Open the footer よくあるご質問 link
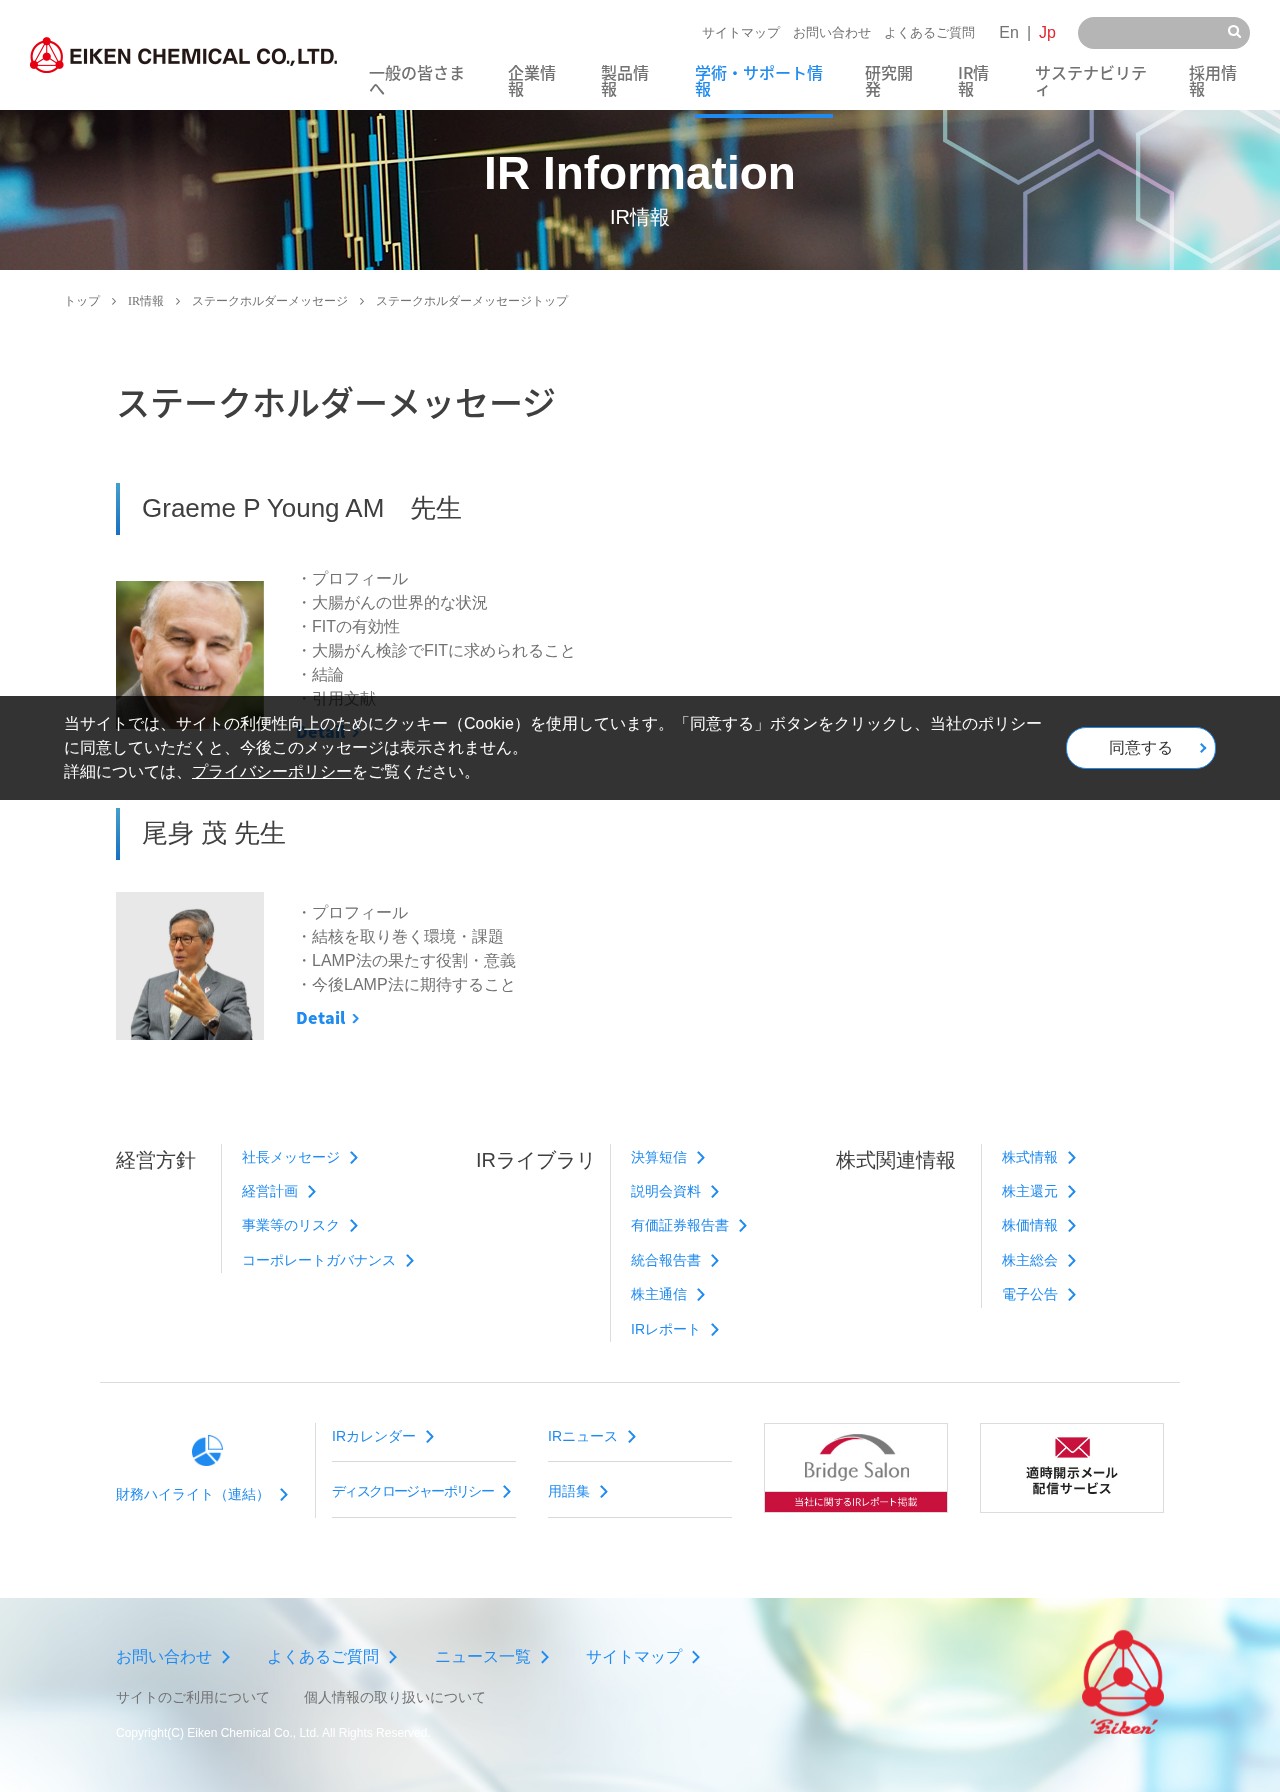Viewport: 1280px width, 1792px height. 332,1657
